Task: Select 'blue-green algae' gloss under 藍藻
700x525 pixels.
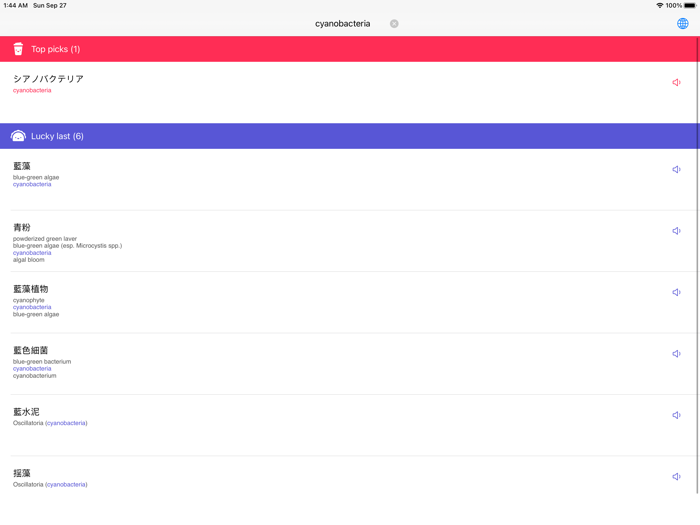Action: coord(36,177)
